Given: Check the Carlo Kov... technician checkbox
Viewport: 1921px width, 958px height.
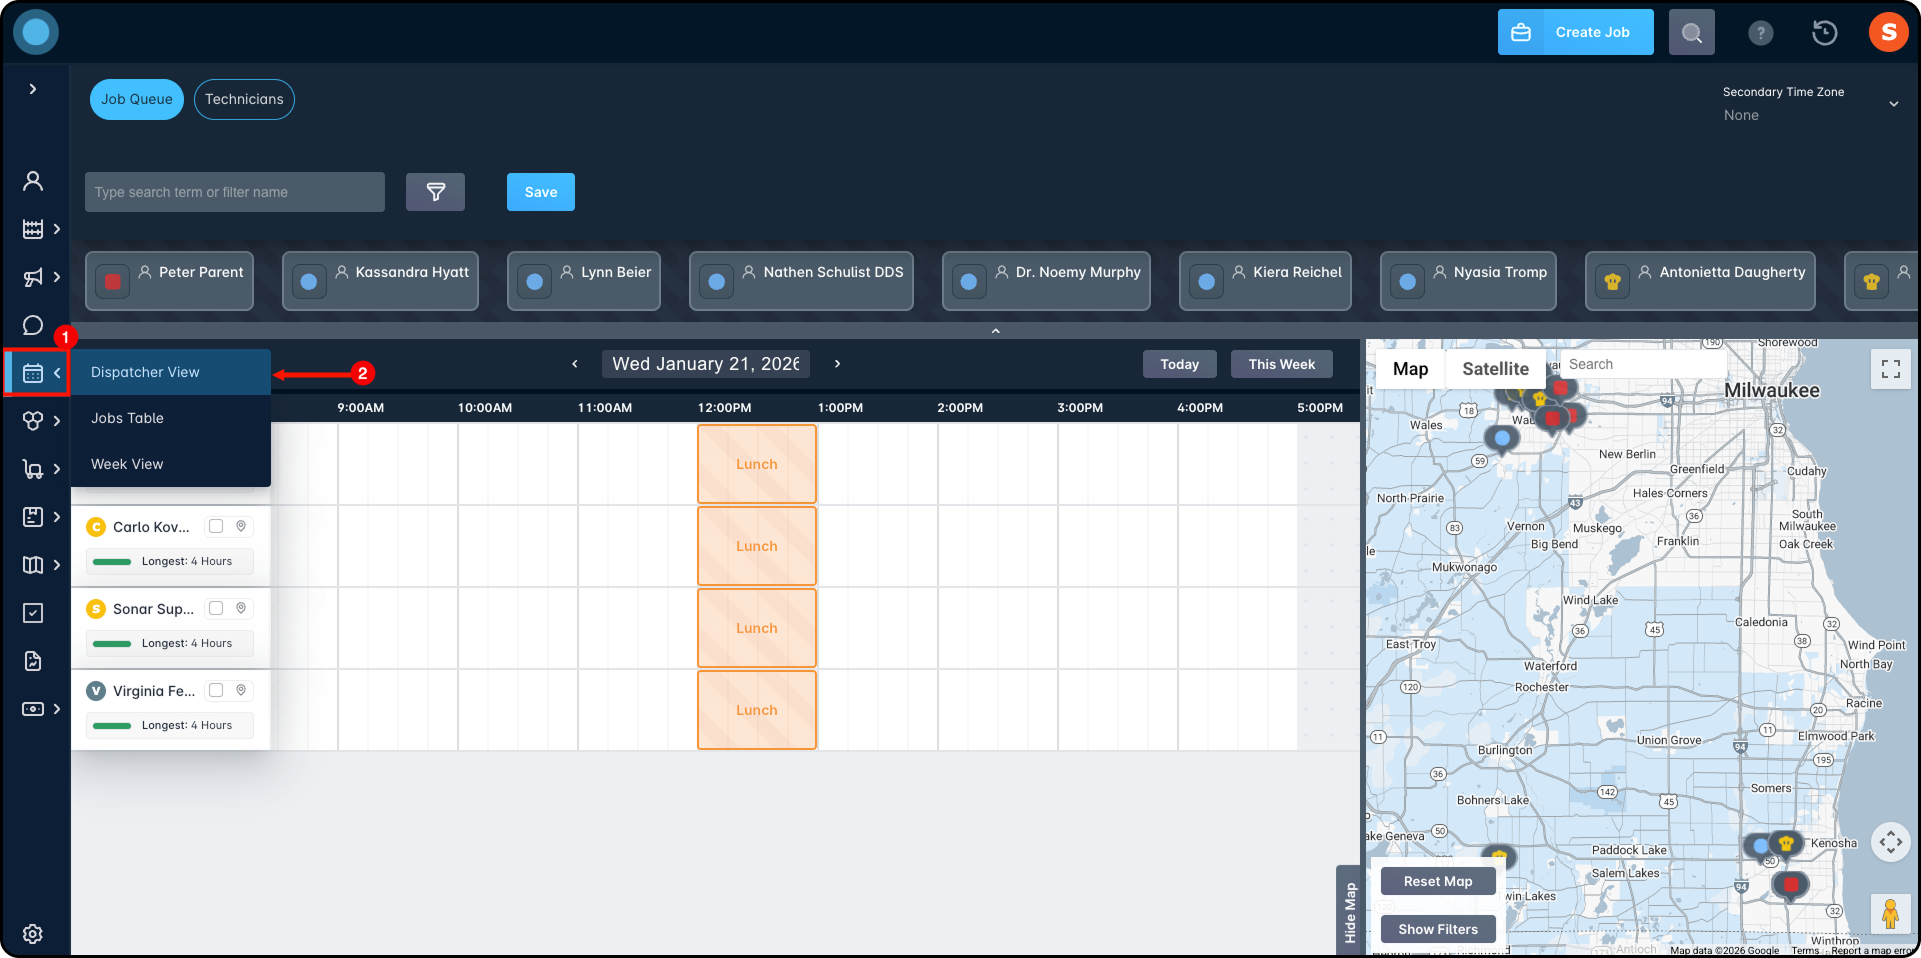Looking at the screenshot, I should tap(216, 526).
